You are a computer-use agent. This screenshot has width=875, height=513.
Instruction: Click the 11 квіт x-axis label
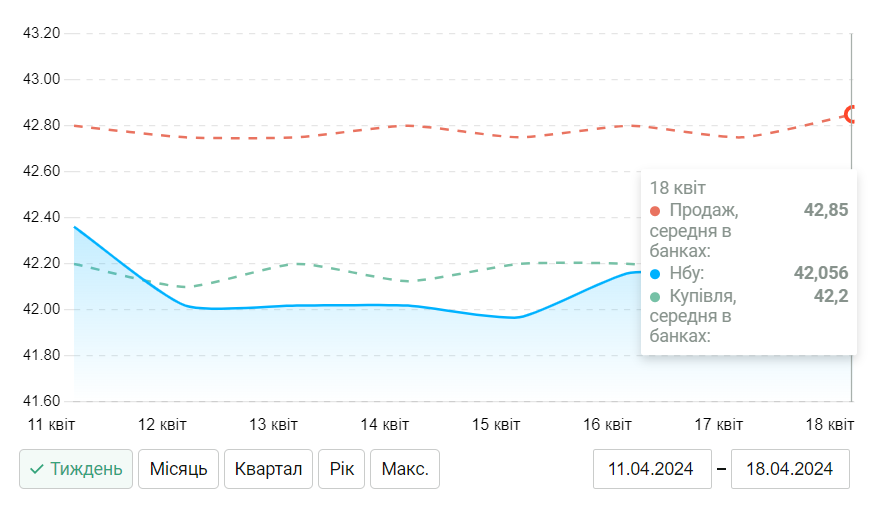pos(51,425)
